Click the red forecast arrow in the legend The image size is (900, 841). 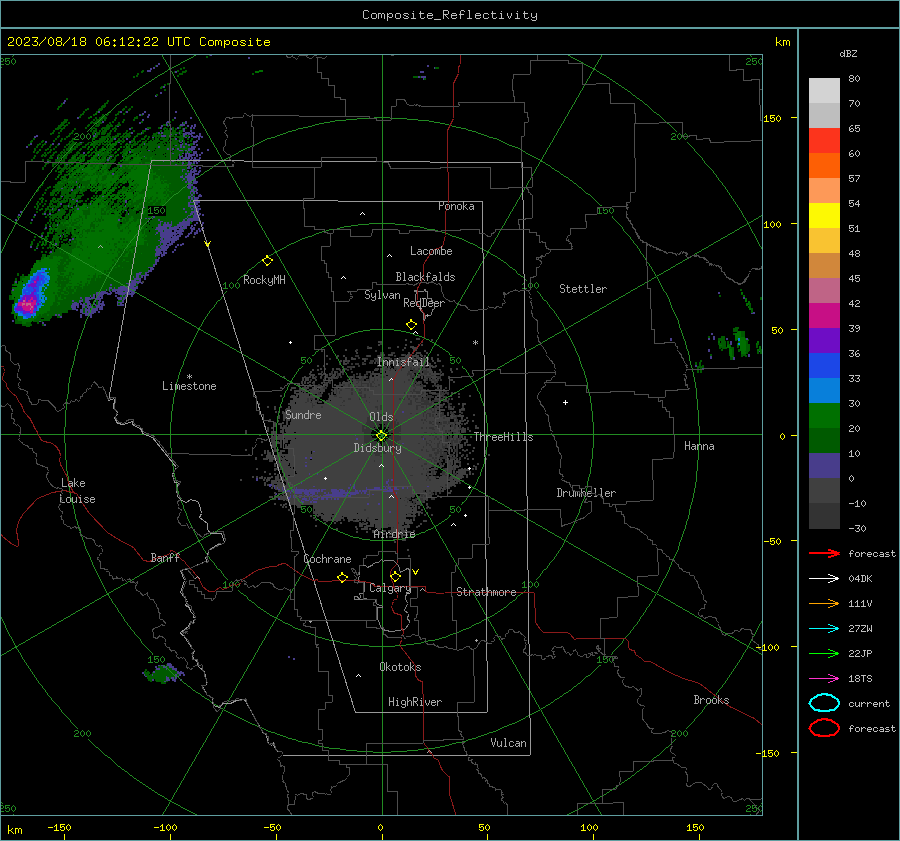click(824, 553)
